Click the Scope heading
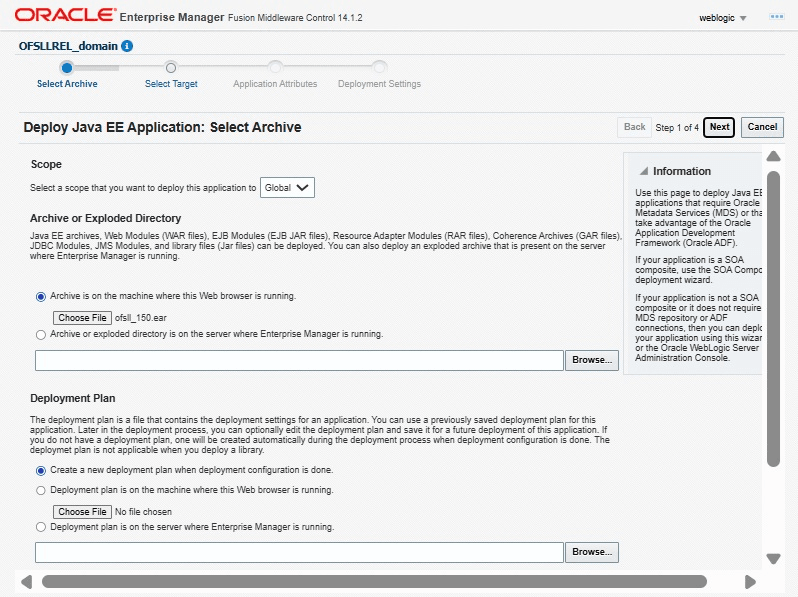This screenshot has height=597, width=798. [46, 164]
